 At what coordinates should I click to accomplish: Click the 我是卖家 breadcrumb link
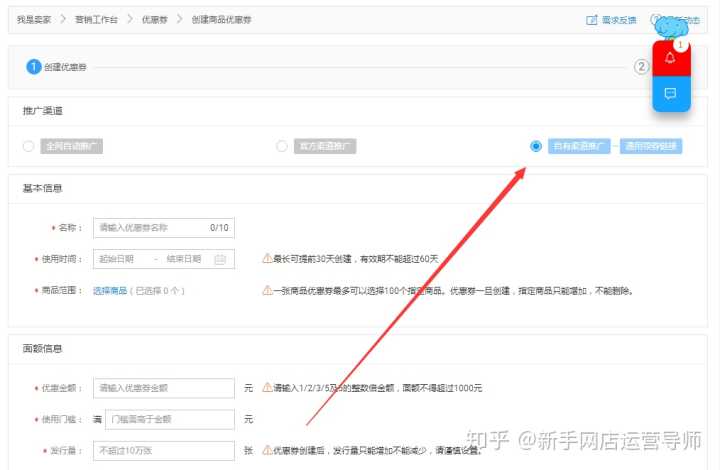34,20
